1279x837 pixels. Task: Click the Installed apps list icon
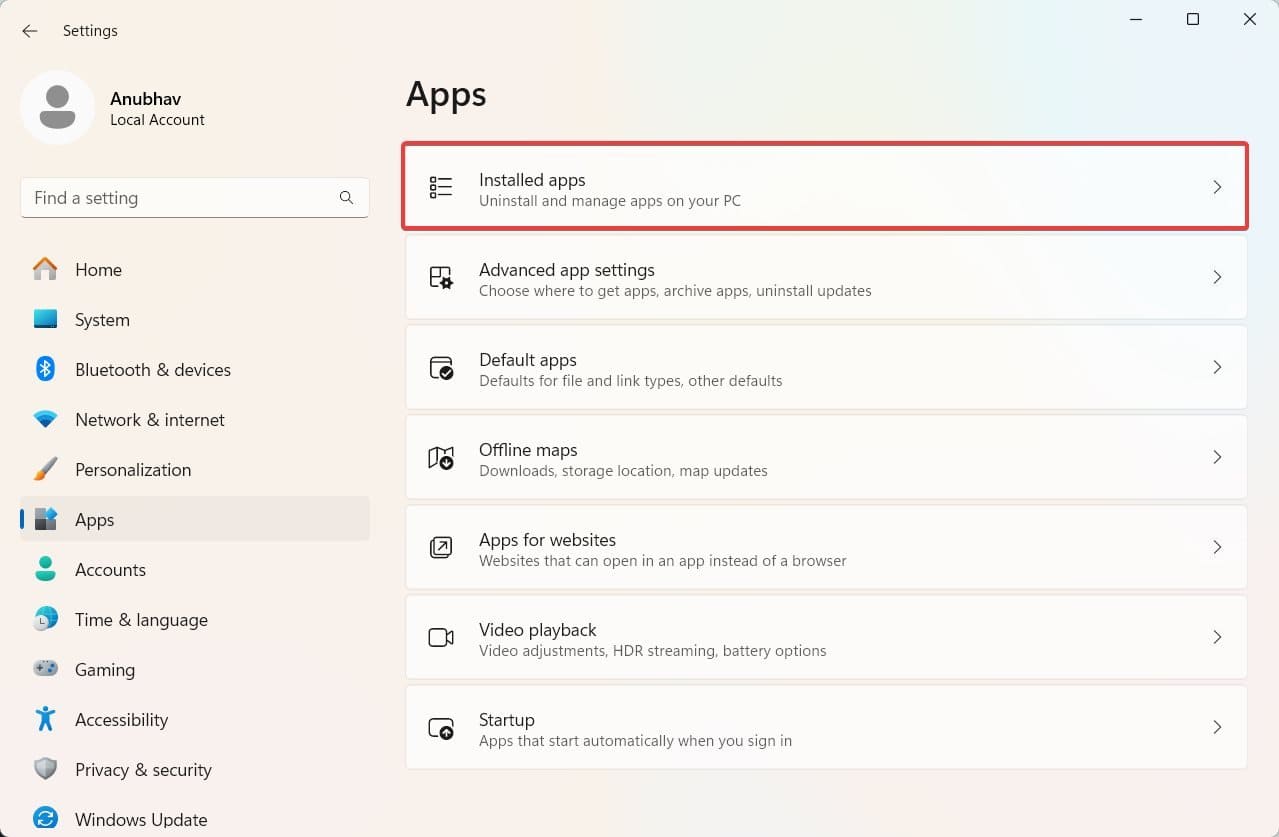pos(441,187)
